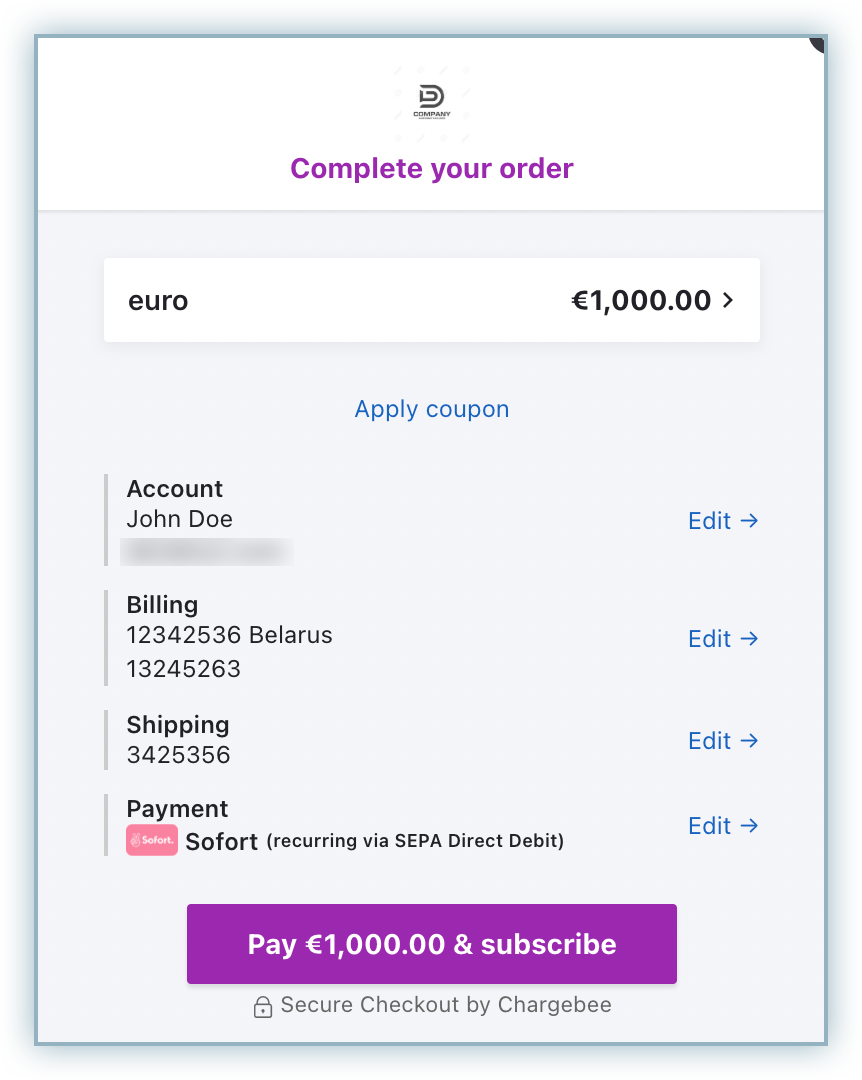Image resolution: width=862 pixels, height=1080 pixels.
Task: Click the 12342536 Belarus billing address line
Action: tap(229, 635)
